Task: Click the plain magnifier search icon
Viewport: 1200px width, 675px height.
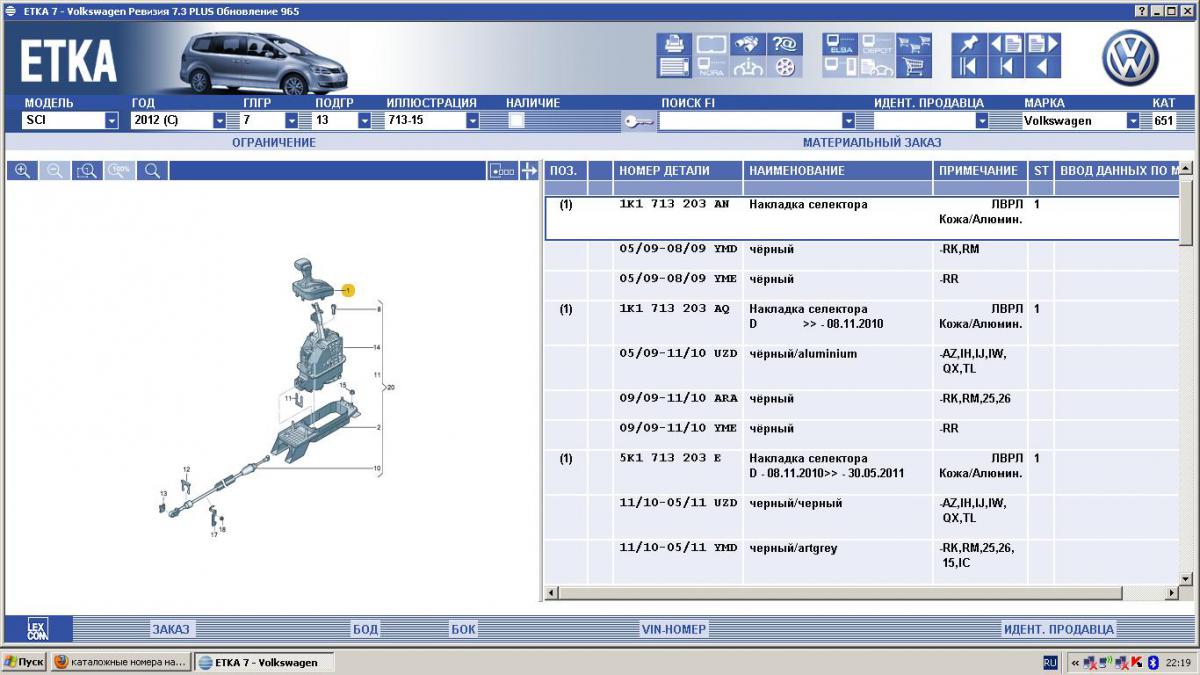Action: coord(152,171)
